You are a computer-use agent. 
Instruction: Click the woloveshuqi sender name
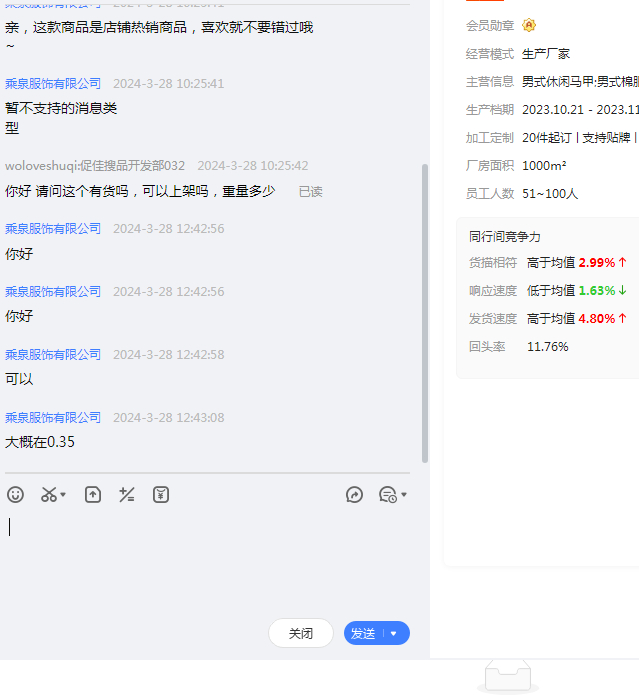coord(95,166)
